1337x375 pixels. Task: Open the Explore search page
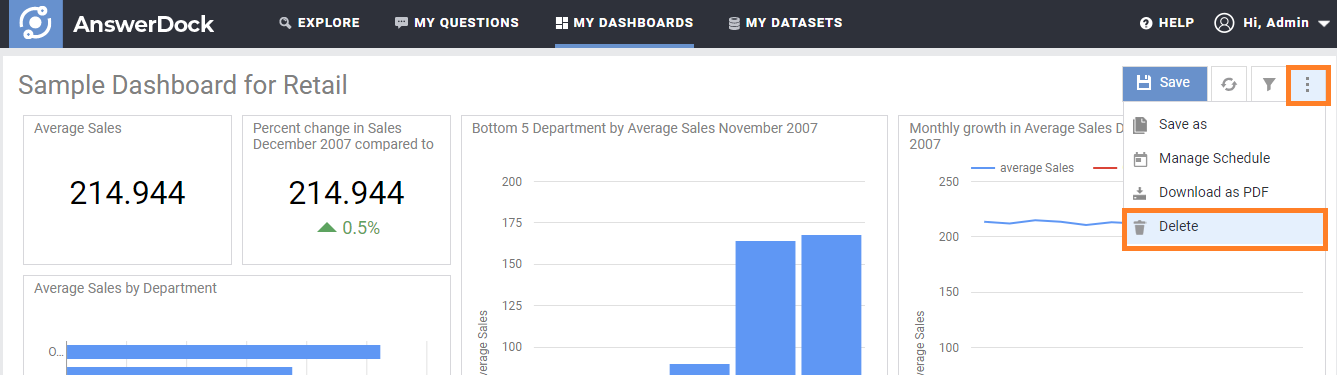coord(319,22)
